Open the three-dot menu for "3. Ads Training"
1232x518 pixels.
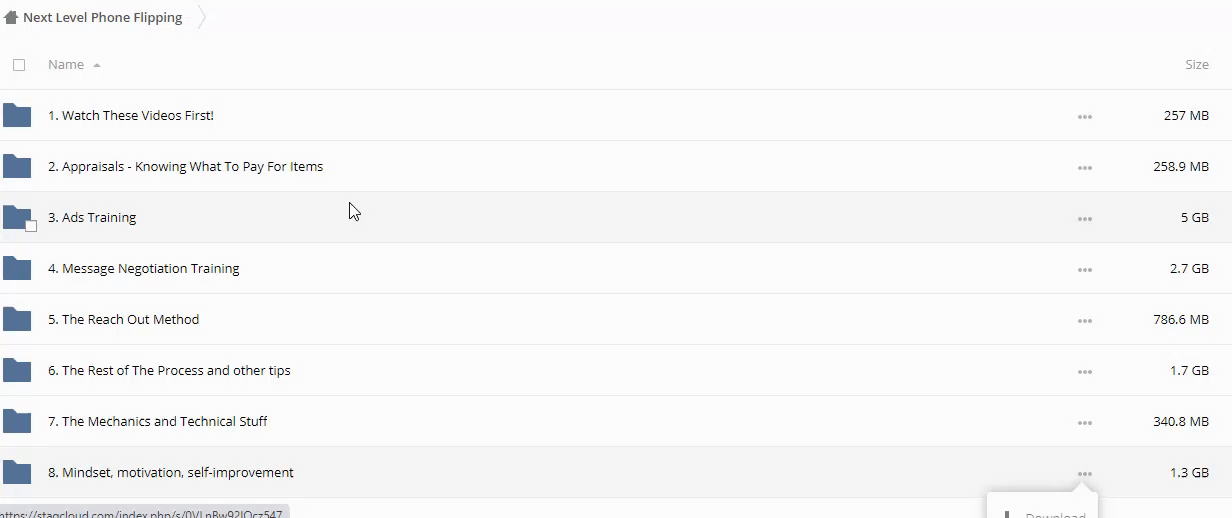click(x=1085, y=219)
